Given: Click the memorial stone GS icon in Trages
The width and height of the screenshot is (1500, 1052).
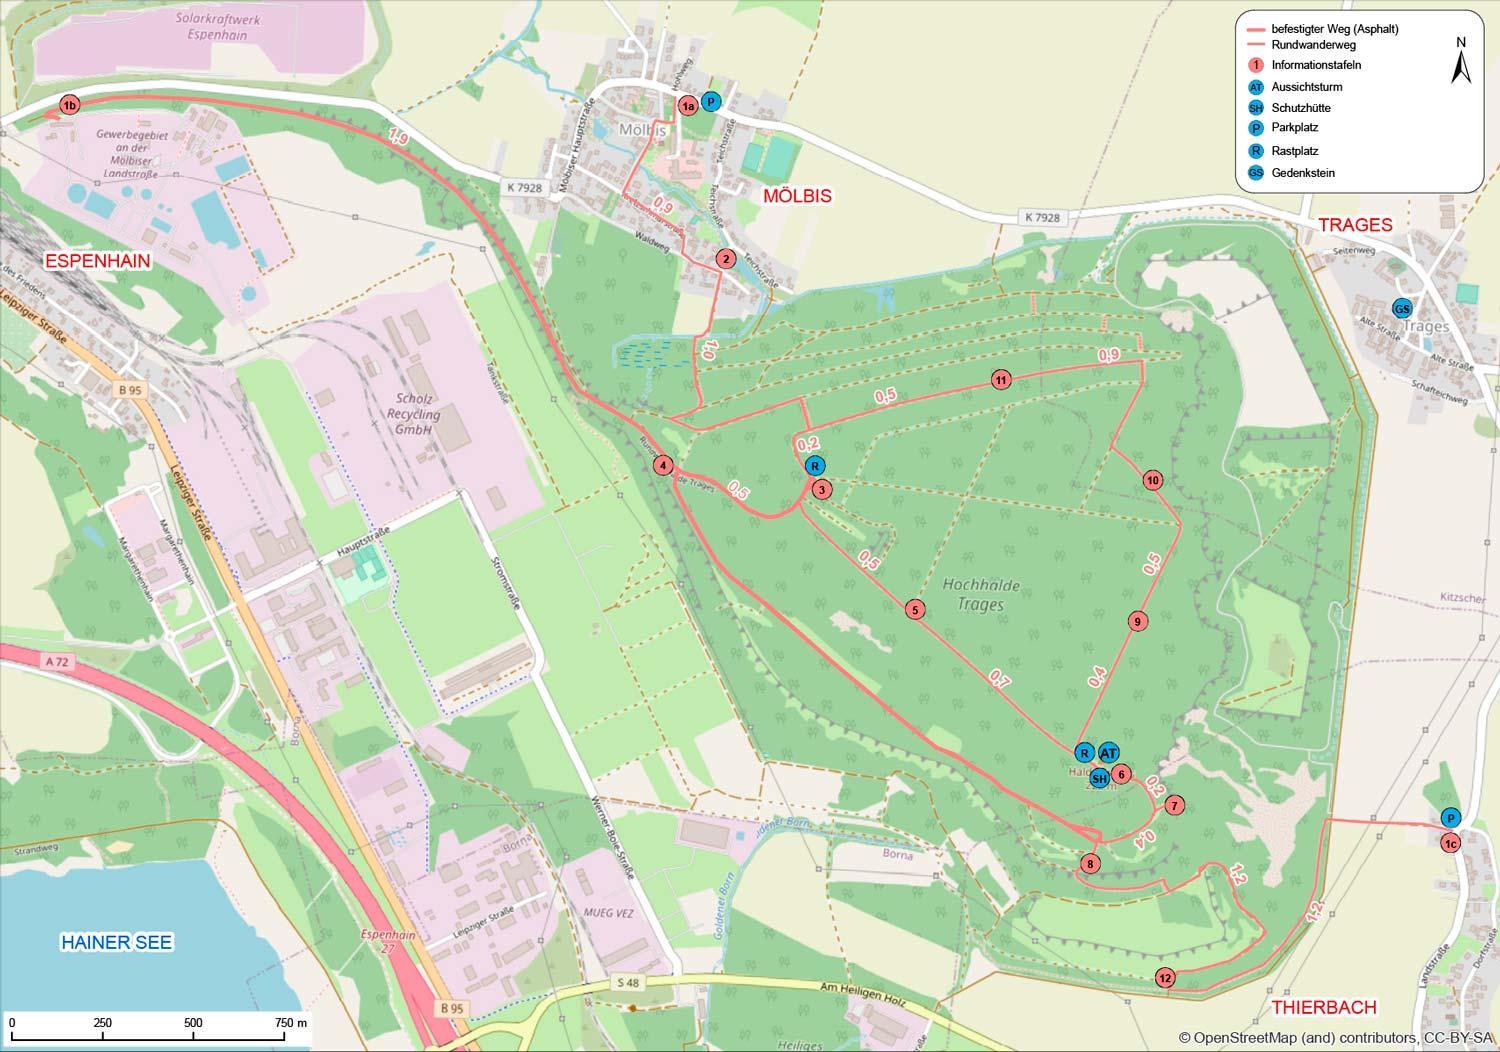Looking at the screenshot, I should click(x=1403, y=308).
